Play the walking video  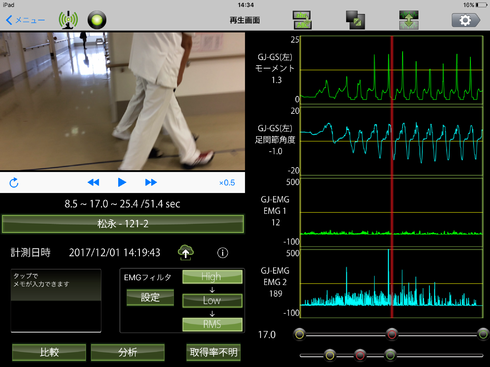122,182
